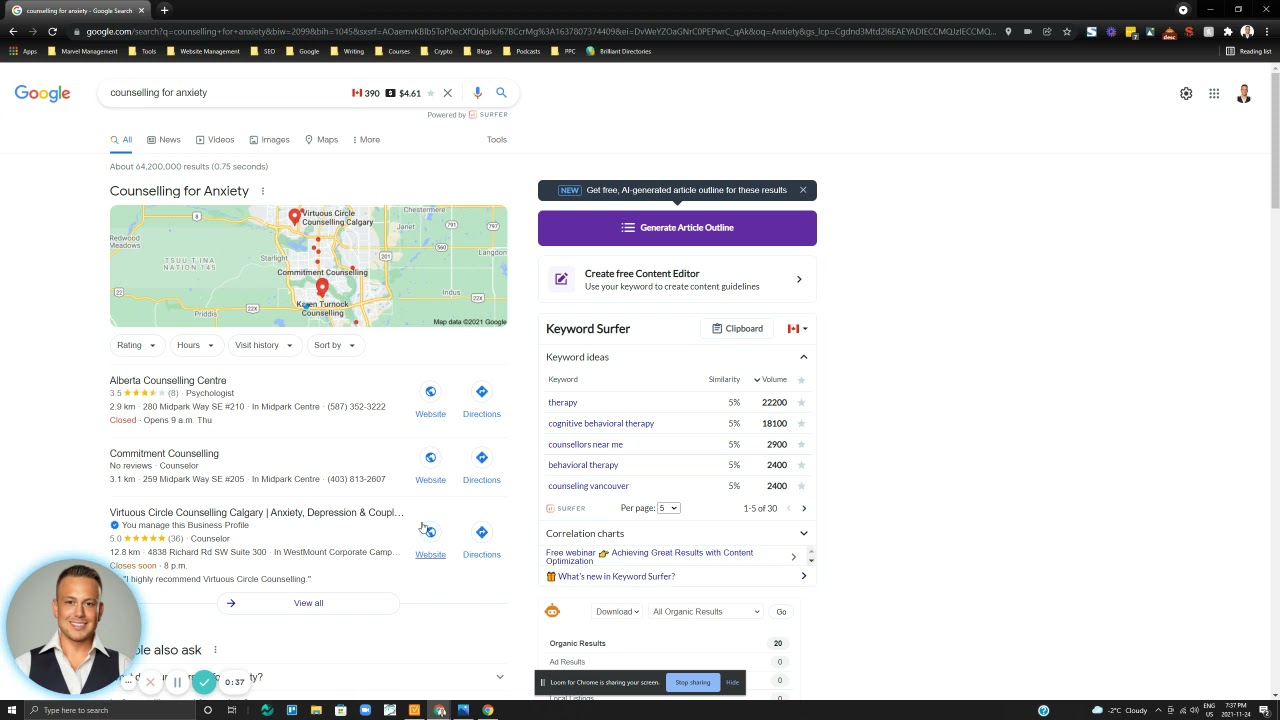Viewport: 1280px width, 720px height.
Task: Star the 'cognitive behavioral therapy' keyword
Action: [801, 423]
